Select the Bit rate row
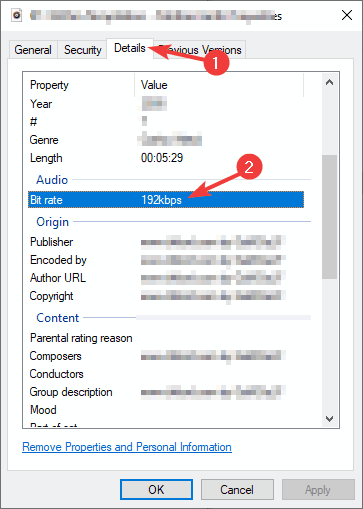This screenshot has width=363, height=509. [x=166, y=200]
